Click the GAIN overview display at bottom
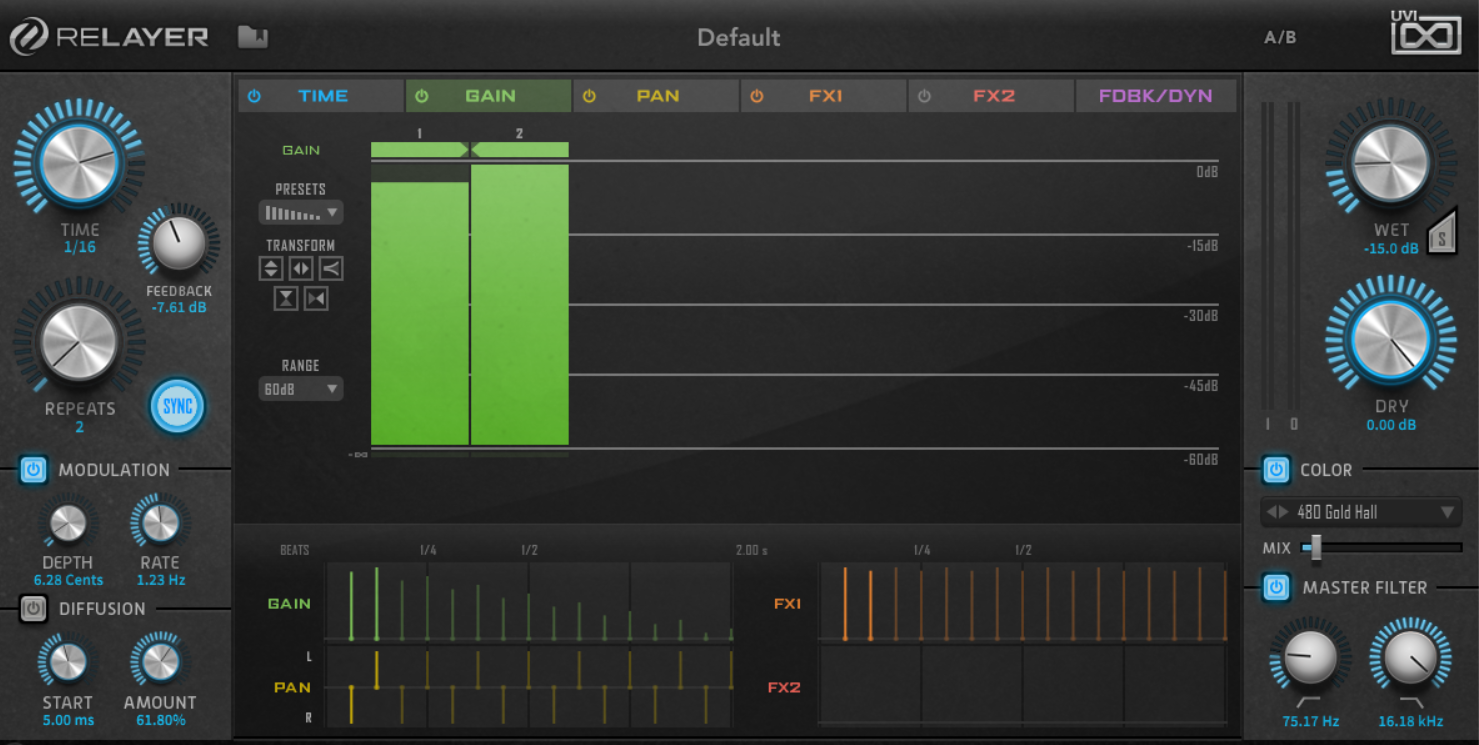This screenshot has width=1479, height=745. (529, 602)
